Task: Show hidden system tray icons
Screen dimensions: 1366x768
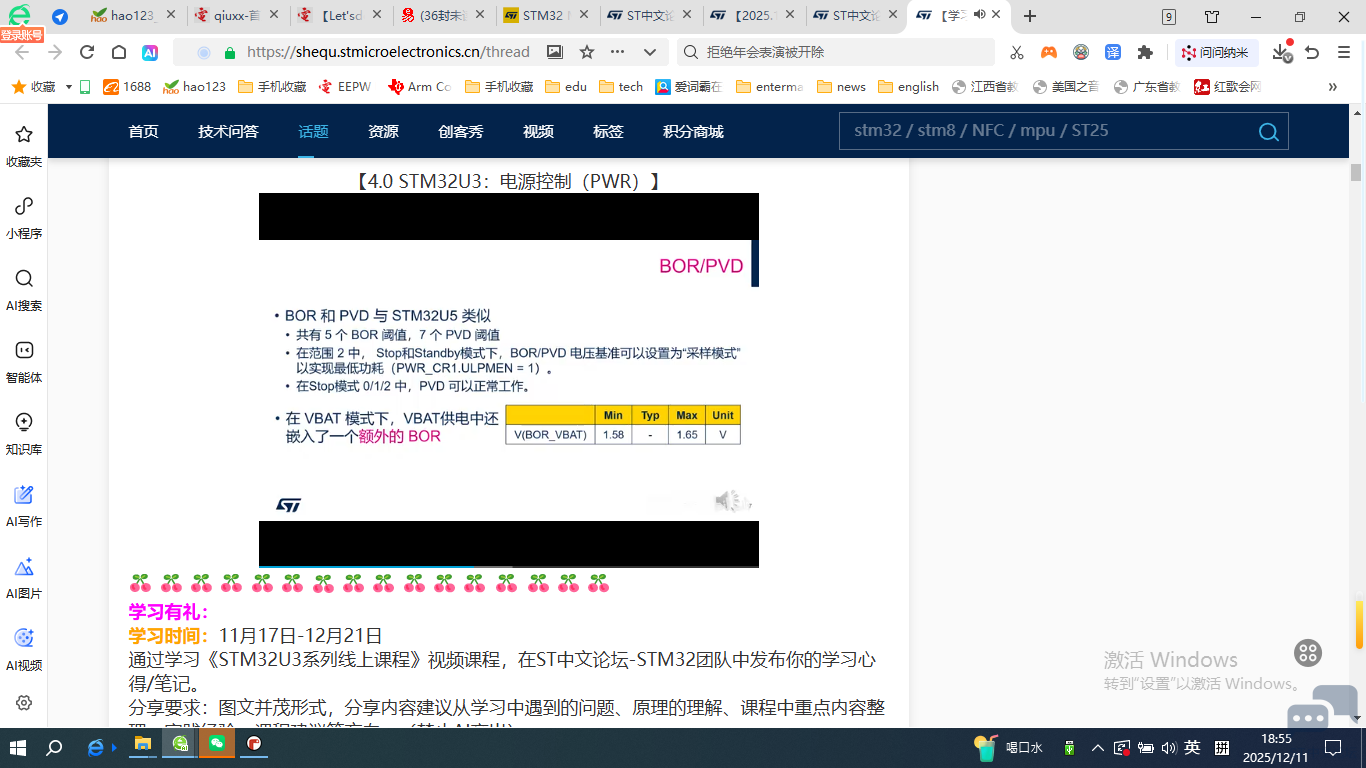Action: pos(1097,747)
